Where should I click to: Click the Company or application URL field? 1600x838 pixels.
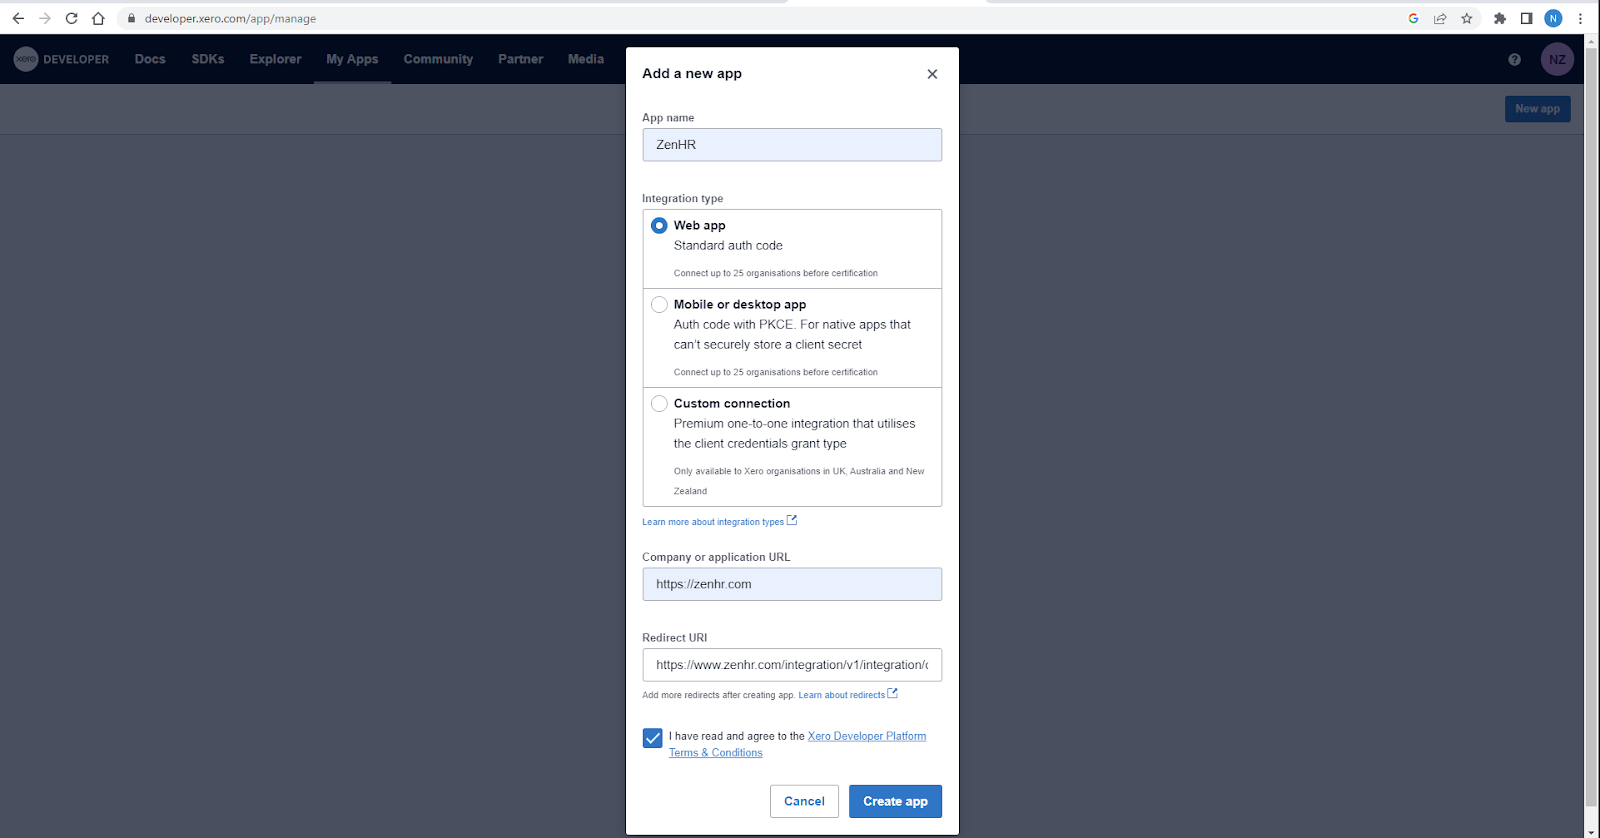(792, 584)
